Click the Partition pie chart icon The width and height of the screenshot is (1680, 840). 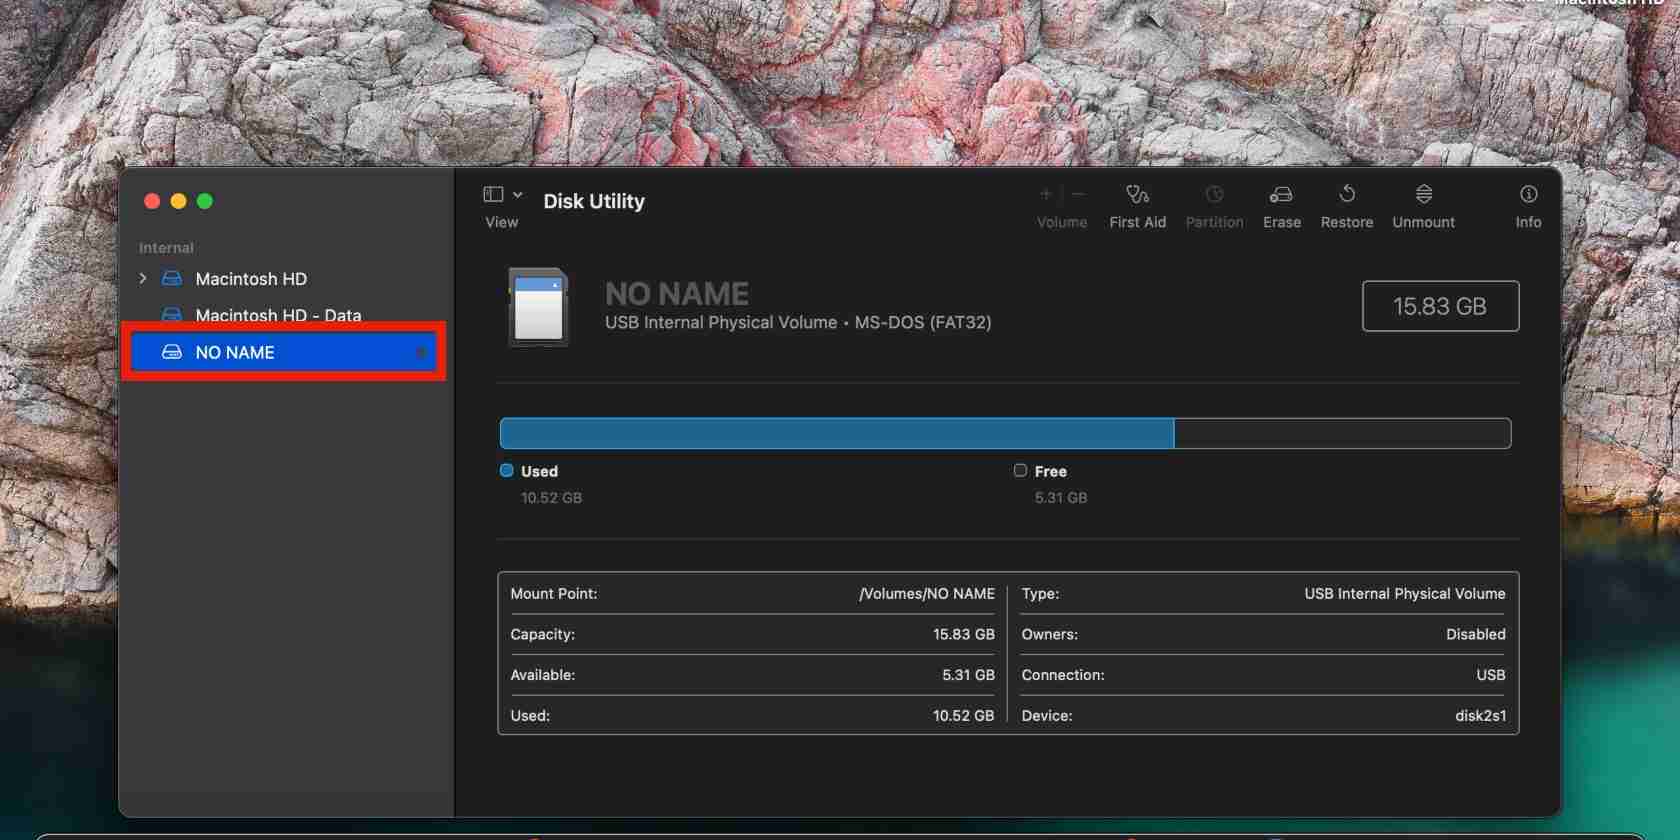1214,194
